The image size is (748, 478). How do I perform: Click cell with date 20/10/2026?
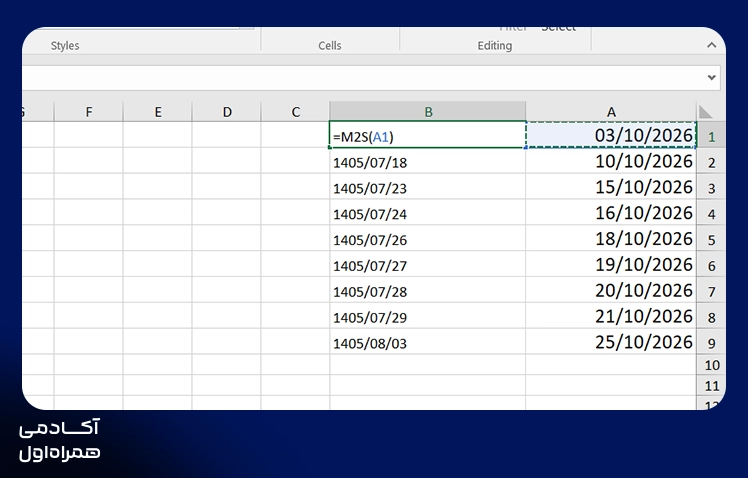tap(611, 291)
